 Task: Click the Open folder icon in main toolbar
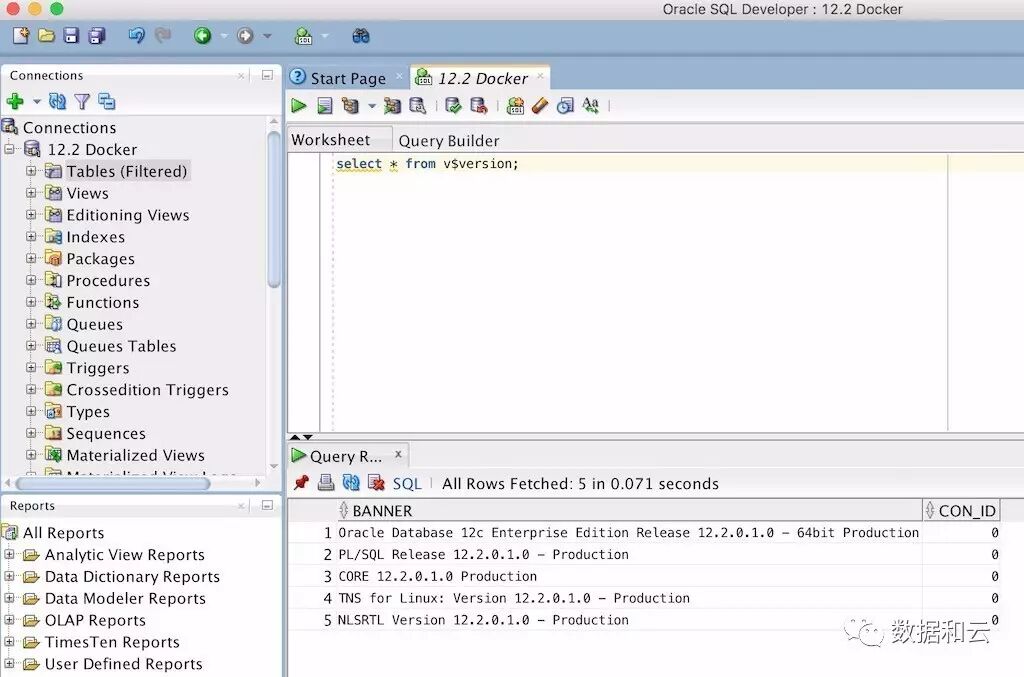[x=46, y=35]
